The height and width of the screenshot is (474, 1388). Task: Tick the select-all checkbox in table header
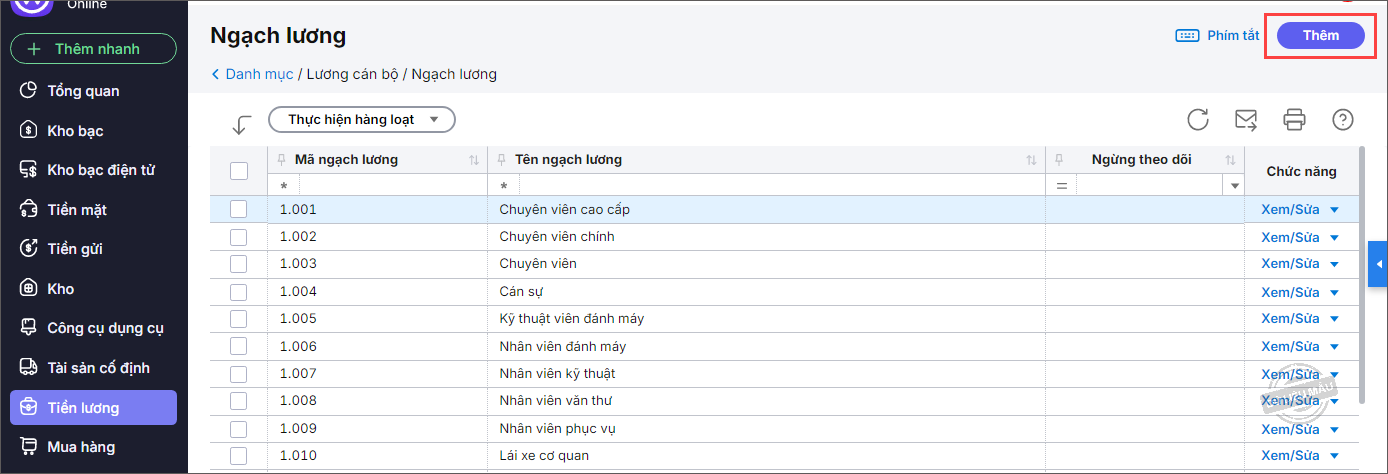pos(239,171)
